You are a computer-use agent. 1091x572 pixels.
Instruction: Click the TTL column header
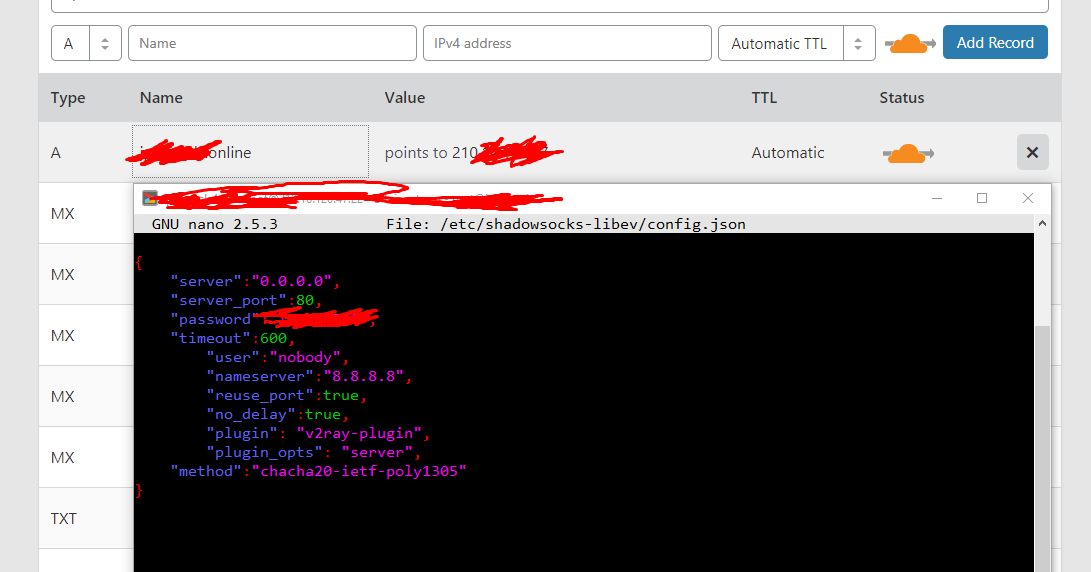(x=764, y=97)
